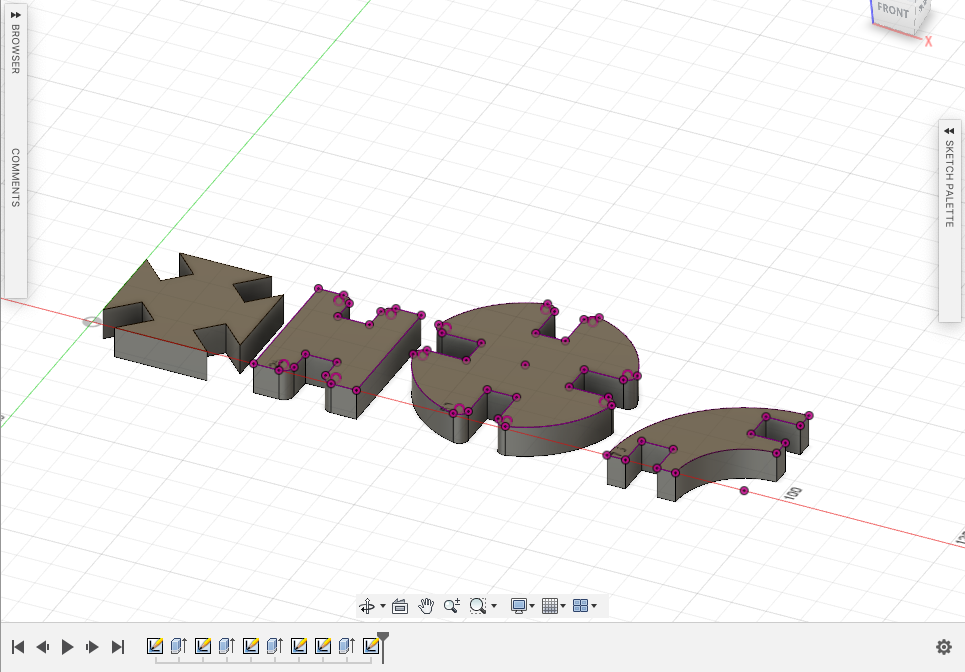The image size is (965, 672).
Task: Select the second extrude feature in timeline
Action: (x=226, y=646)
